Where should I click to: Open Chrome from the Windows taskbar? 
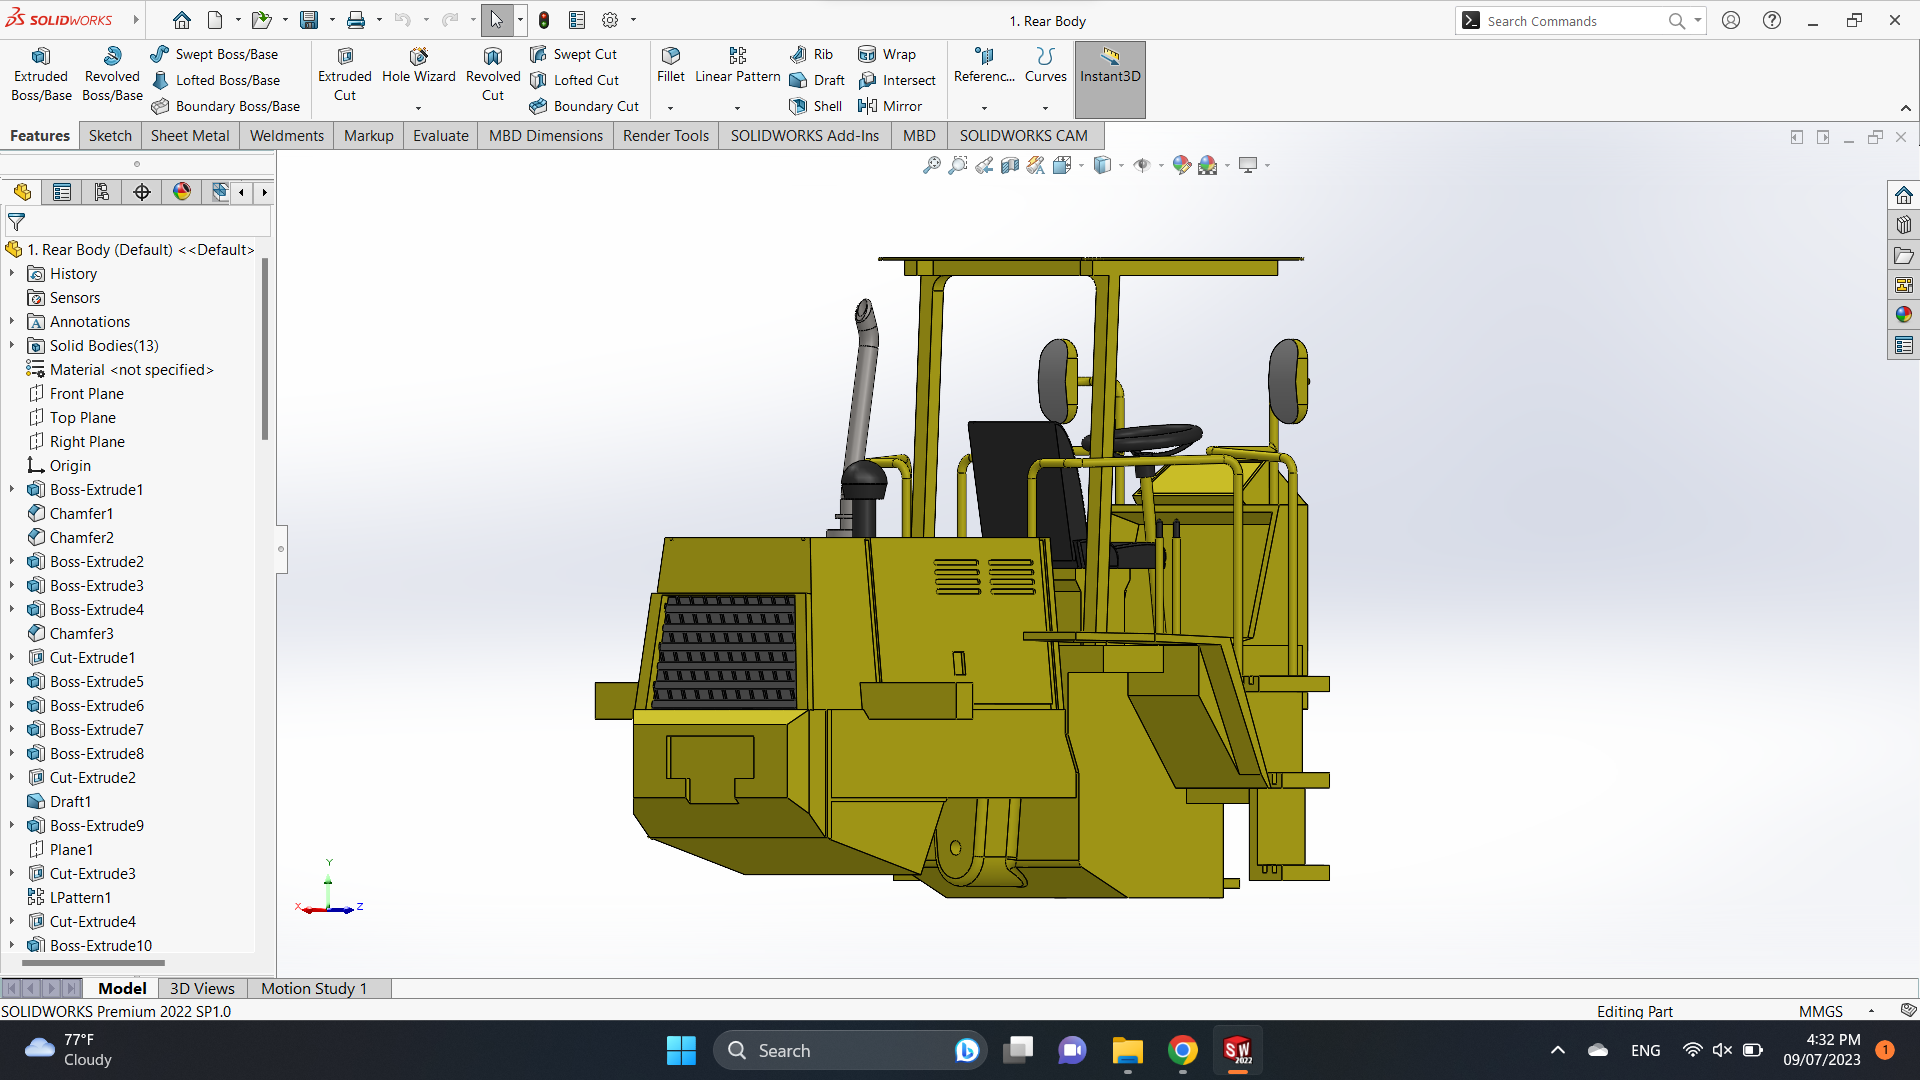click(x=1182, y=1050)
